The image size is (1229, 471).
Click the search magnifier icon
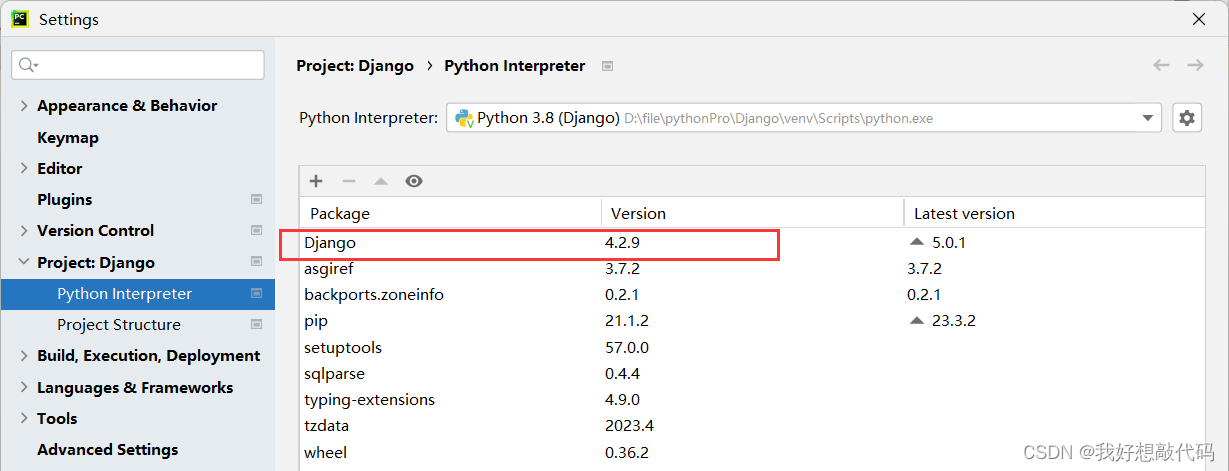(x=27, y=65)
